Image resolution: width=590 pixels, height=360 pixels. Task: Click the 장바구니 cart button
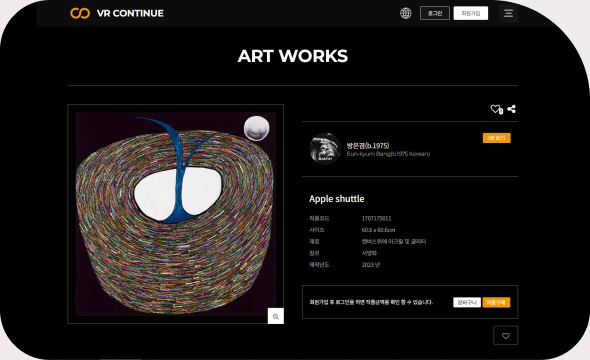[467, 302]
